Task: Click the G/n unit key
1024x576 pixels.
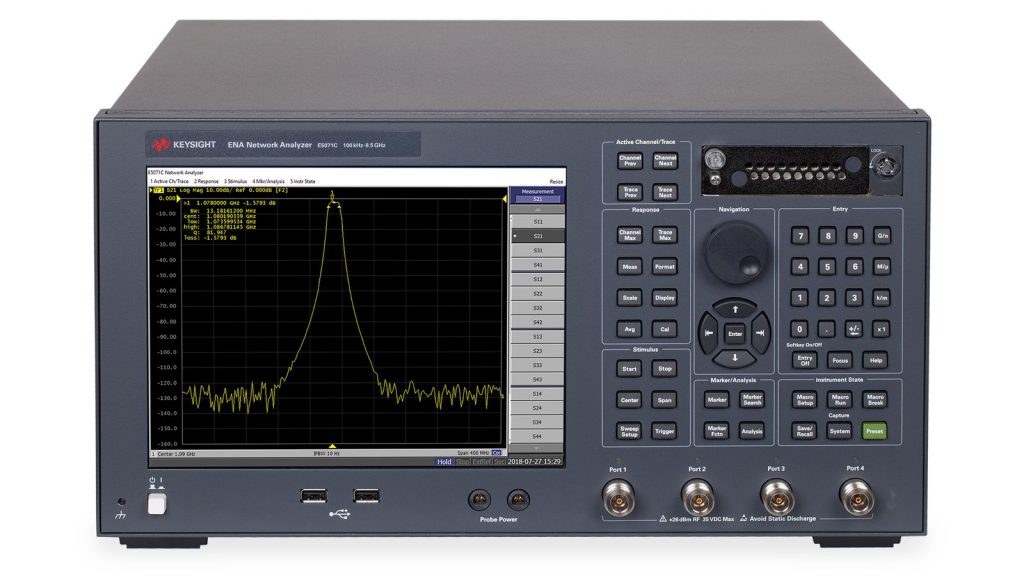Action: pos(882,236)
